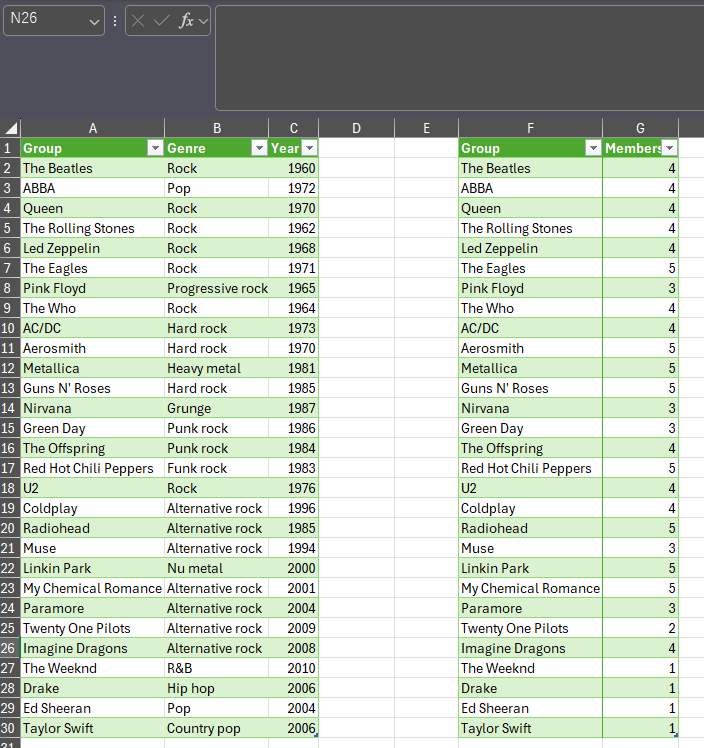Click year cell 1996

[293, 509]
